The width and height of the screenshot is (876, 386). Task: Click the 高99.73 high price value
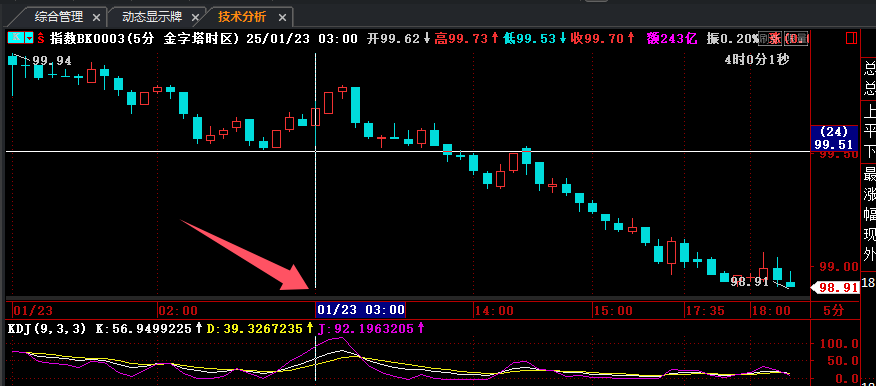point(461,39)
